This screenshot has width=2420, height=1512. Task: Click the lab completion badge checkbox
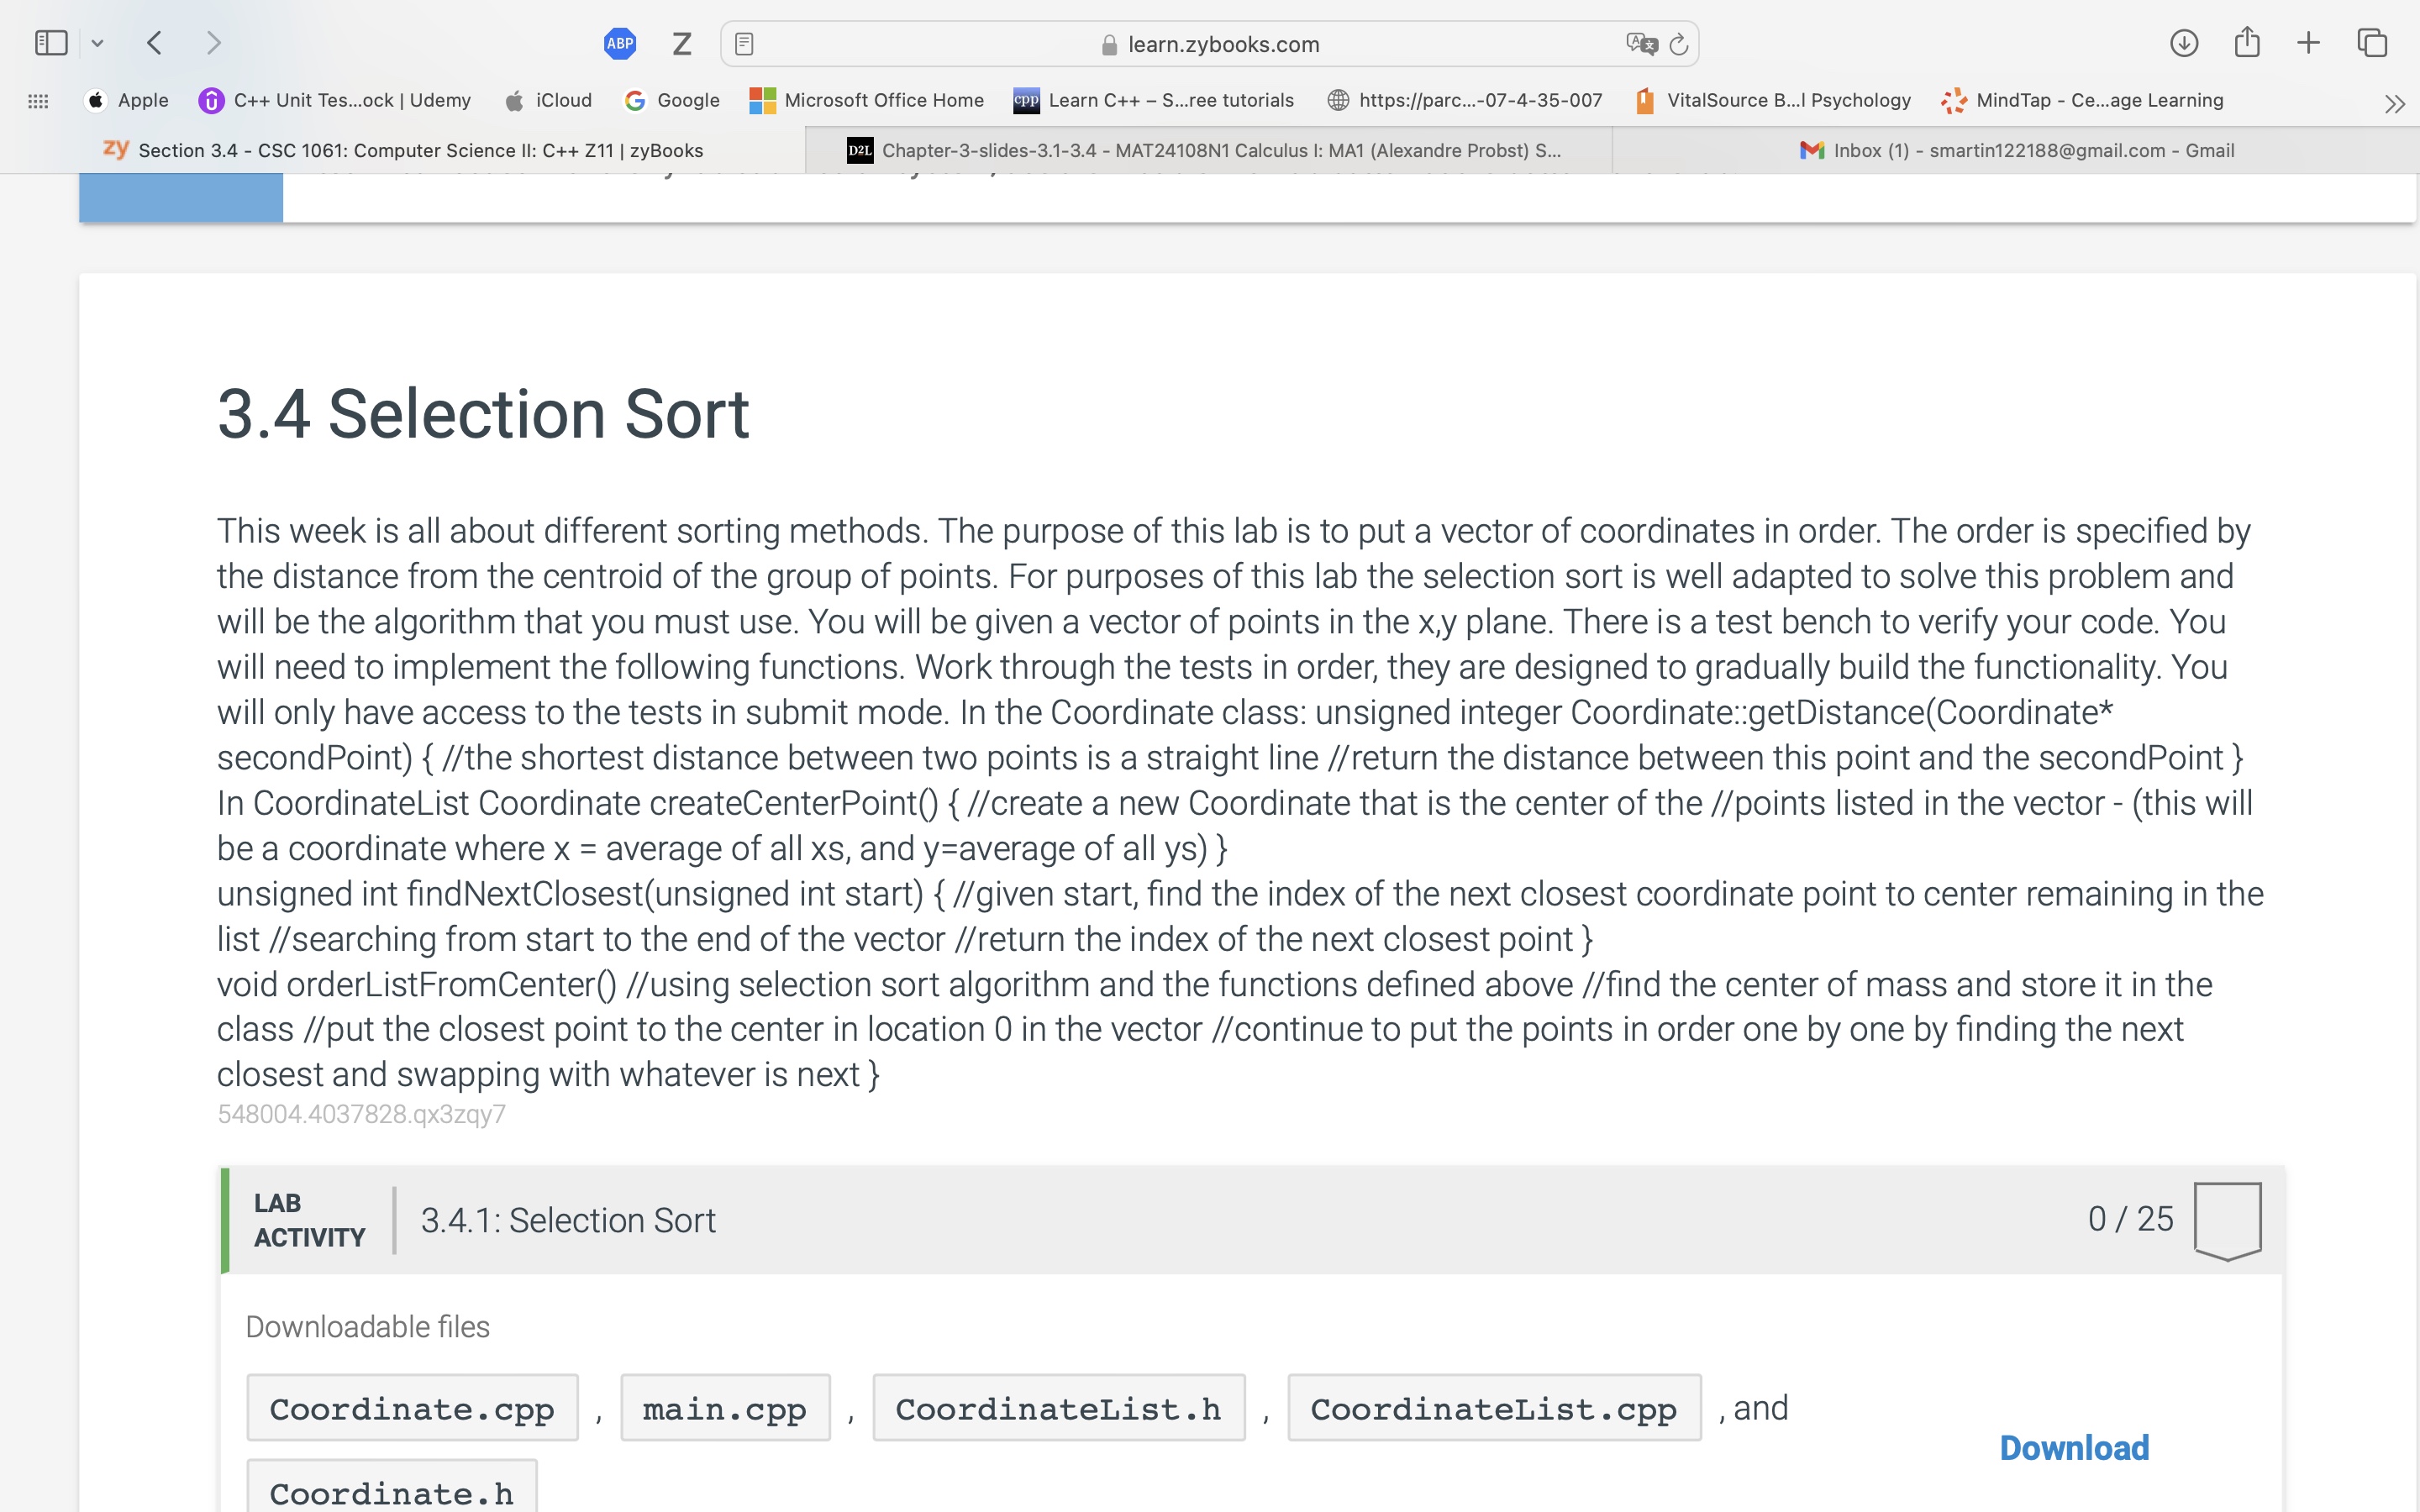coord(2227,1219)
